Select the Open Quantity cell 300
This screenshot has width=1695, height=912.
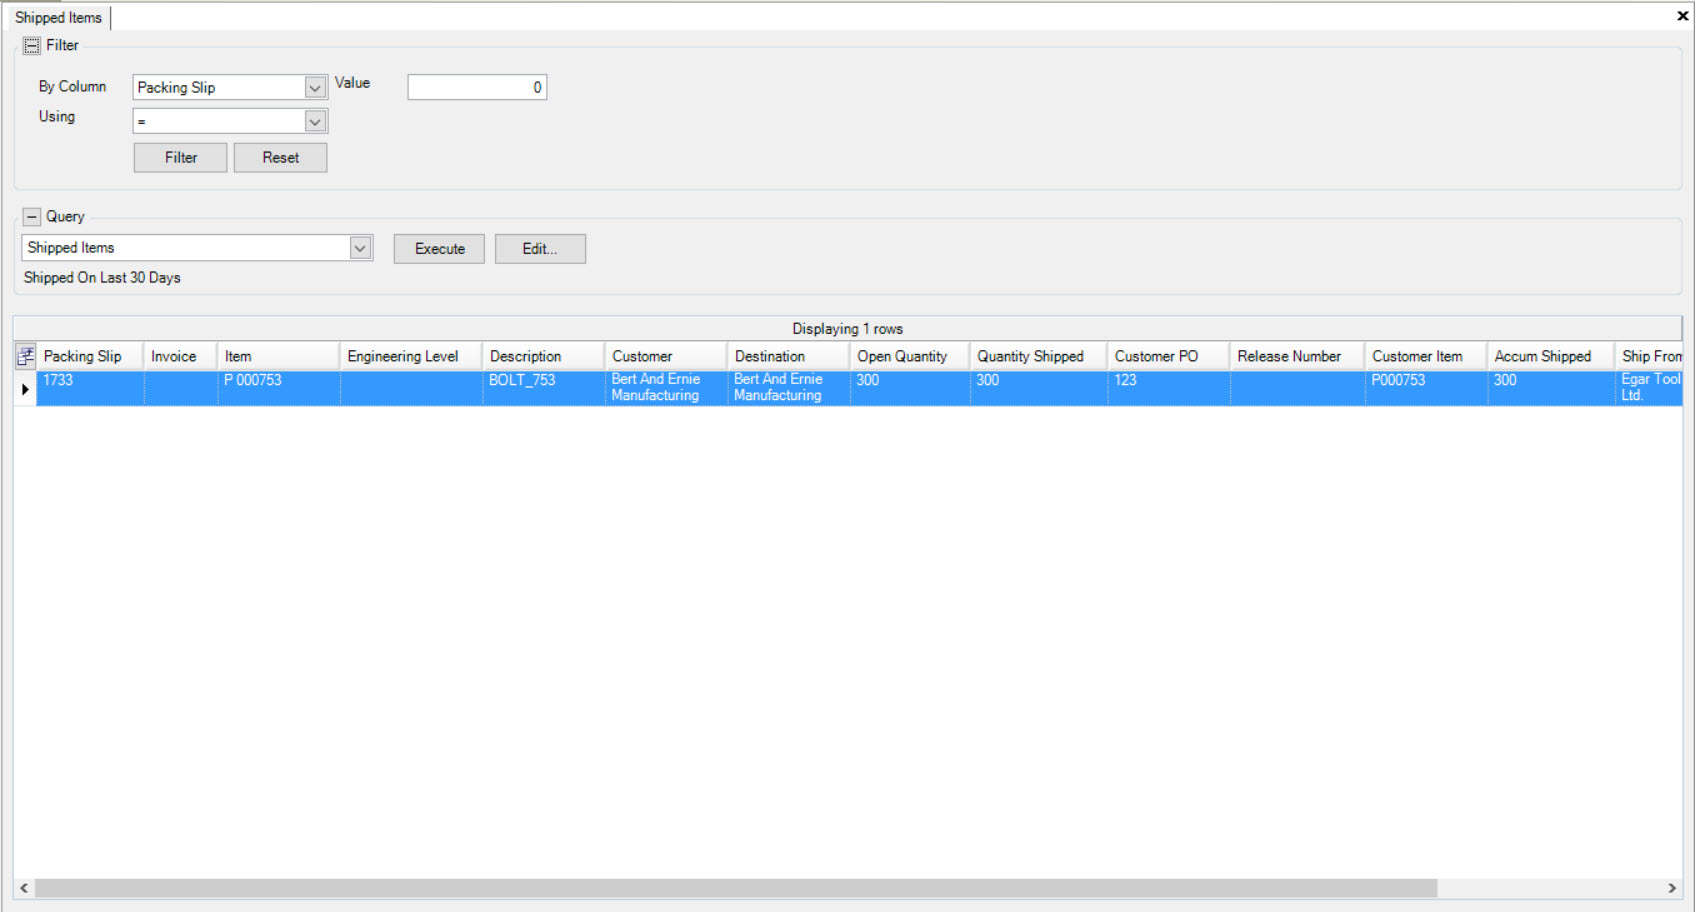tap(910, 388)
